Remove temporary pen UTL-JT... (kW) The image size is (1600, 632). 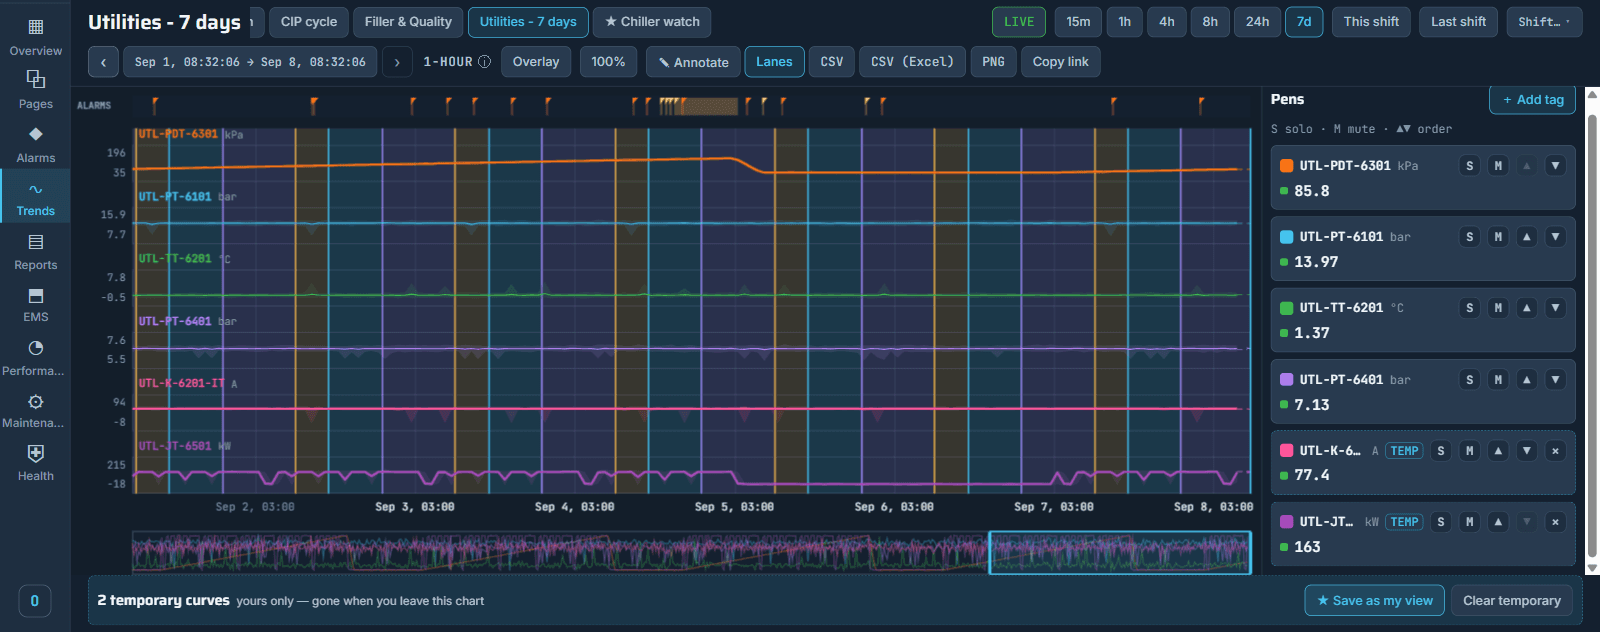coord(1555,522)
